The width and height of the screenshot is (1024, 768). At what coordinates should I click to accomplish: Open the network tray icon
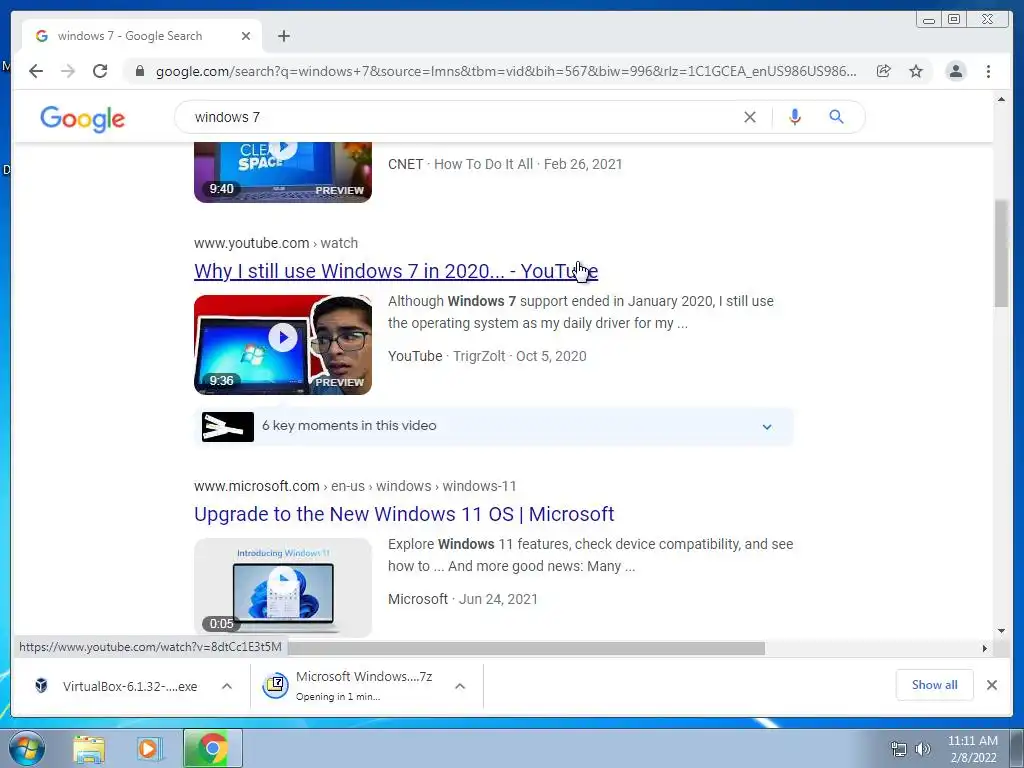pyautogui.click(x=899, y=749)
